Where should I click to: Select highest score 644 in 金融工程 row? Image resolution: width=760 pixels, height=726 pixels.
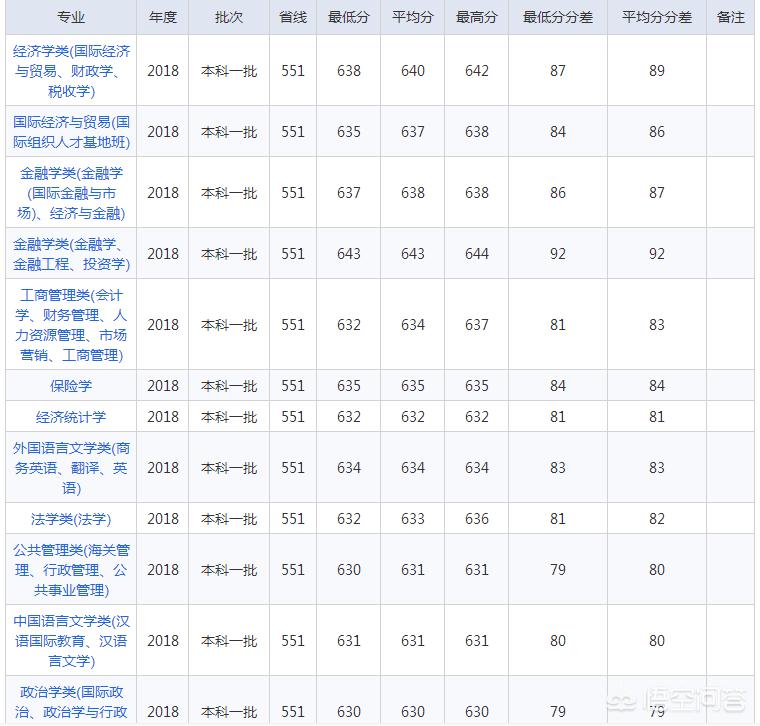click(x=476, y=254)
